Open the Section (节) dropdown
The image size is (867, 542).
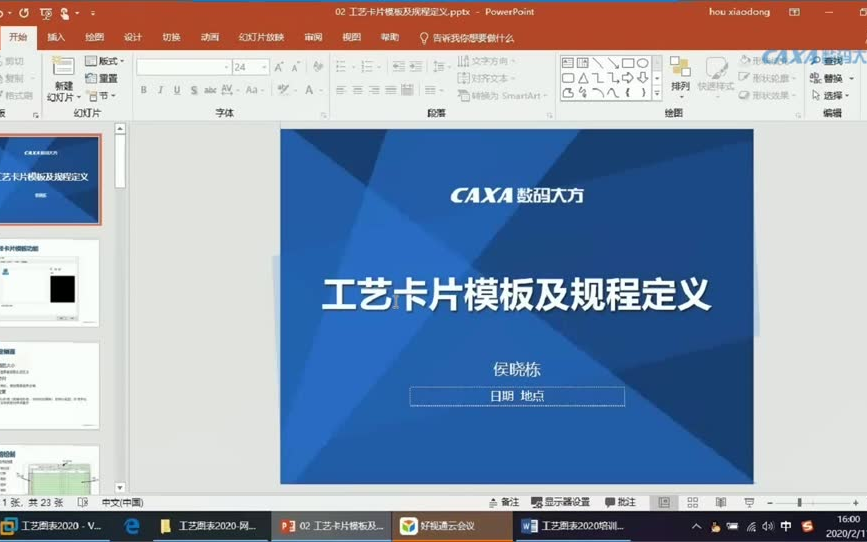pos(102,96)
